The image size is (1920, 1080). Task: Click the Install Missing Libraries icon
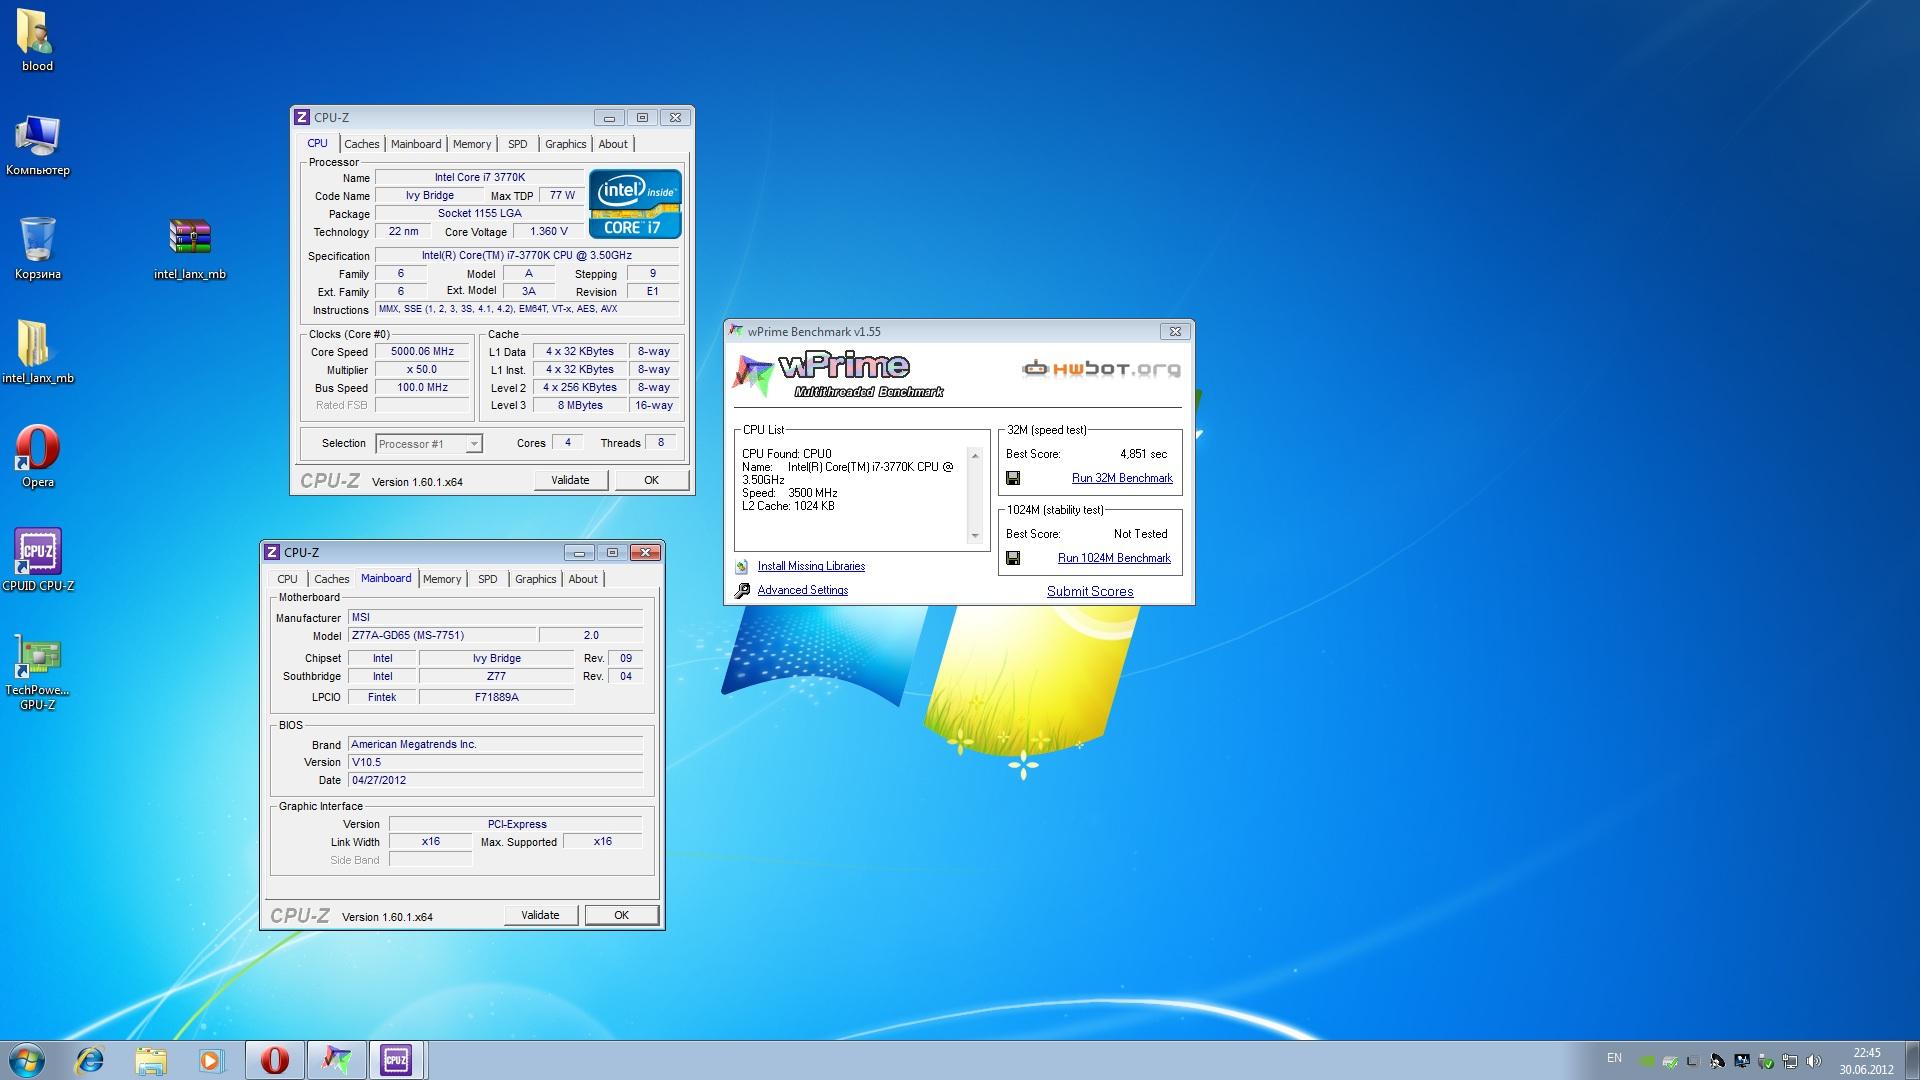click(742, 567)
